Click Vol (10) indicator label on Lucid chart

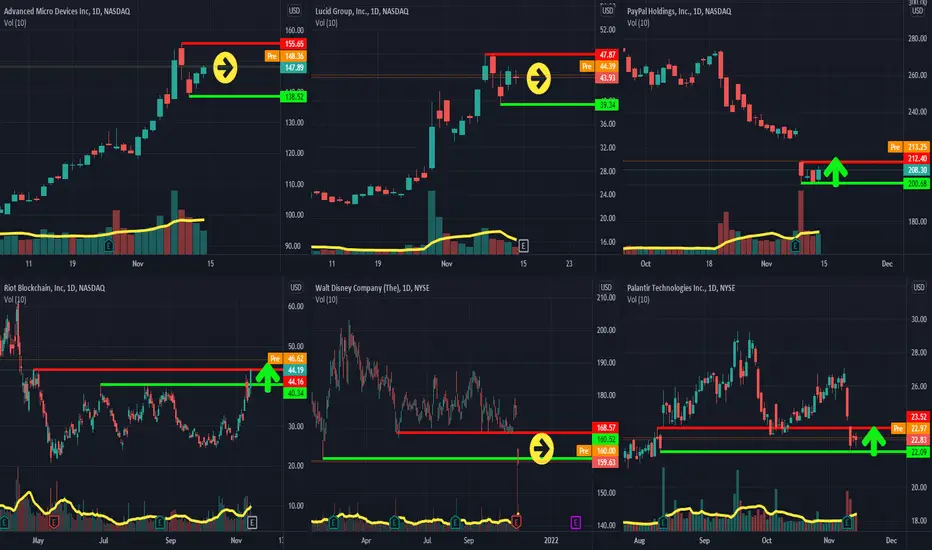coord(326,23)
